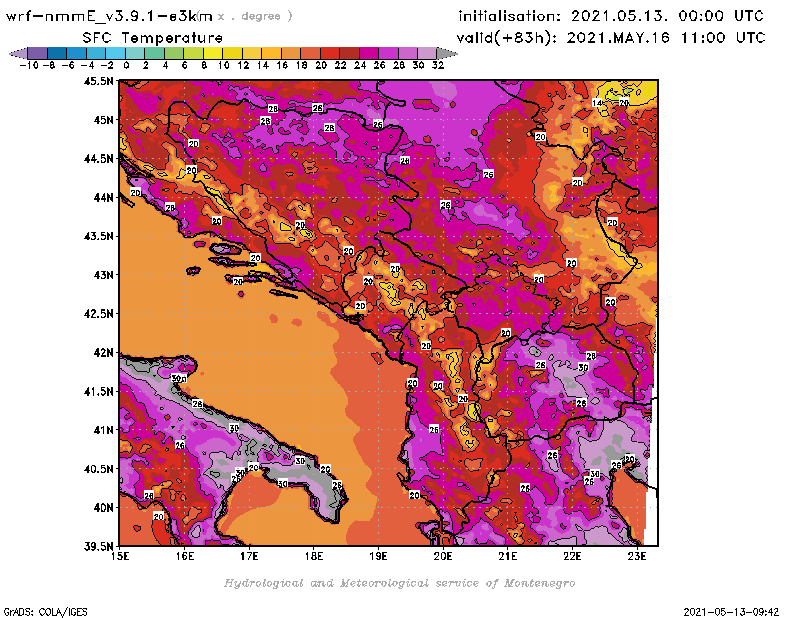Click the gray above-32 arrow on the color bar
The width and height of the screenshot is (800, 618).
click(447, 53)
